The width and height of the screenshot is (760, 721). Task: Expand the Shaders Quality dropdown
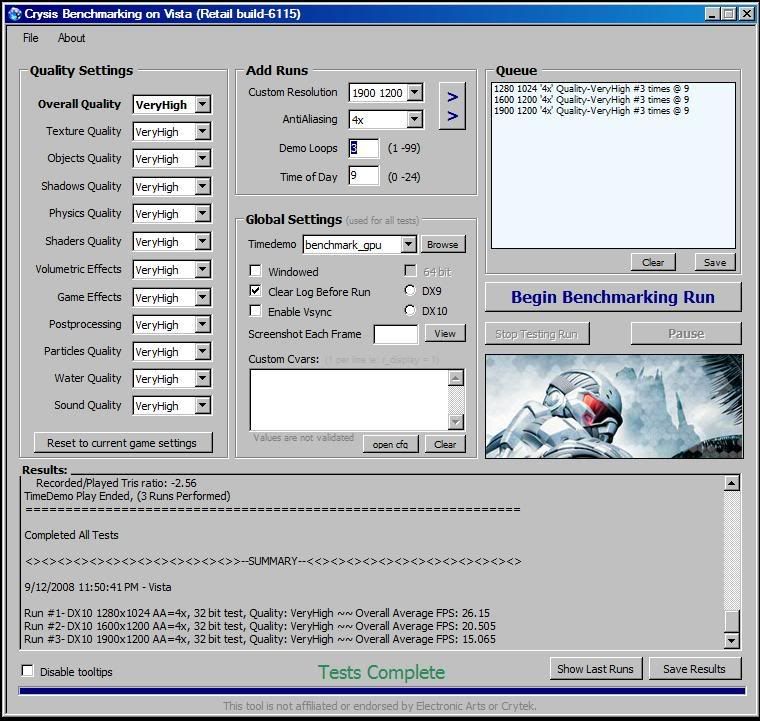[x=203, y=242]
